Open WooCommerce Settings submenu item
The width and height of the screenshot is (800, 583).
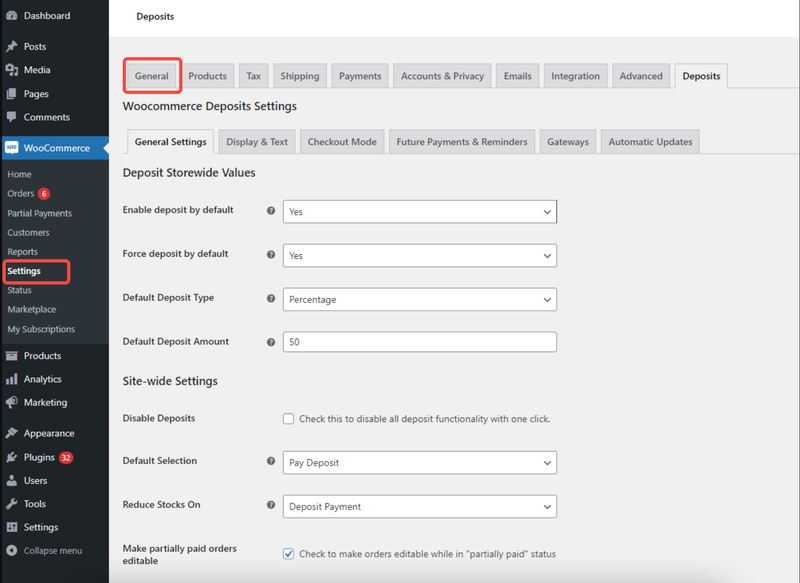(24, 271)
